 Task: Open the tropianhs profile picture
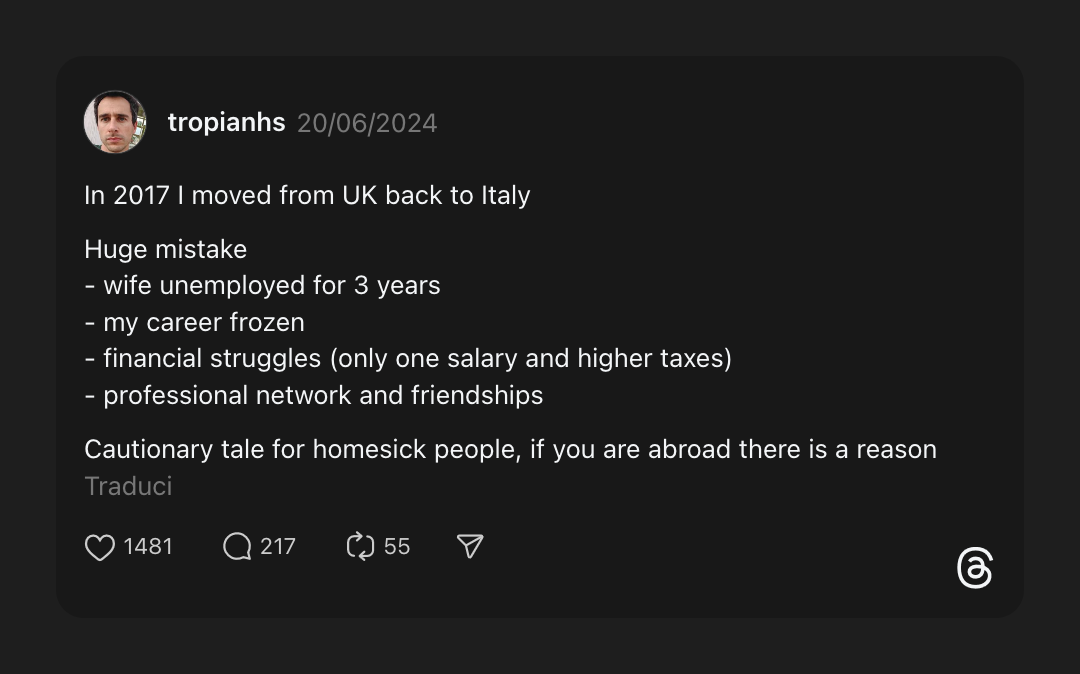115,123
